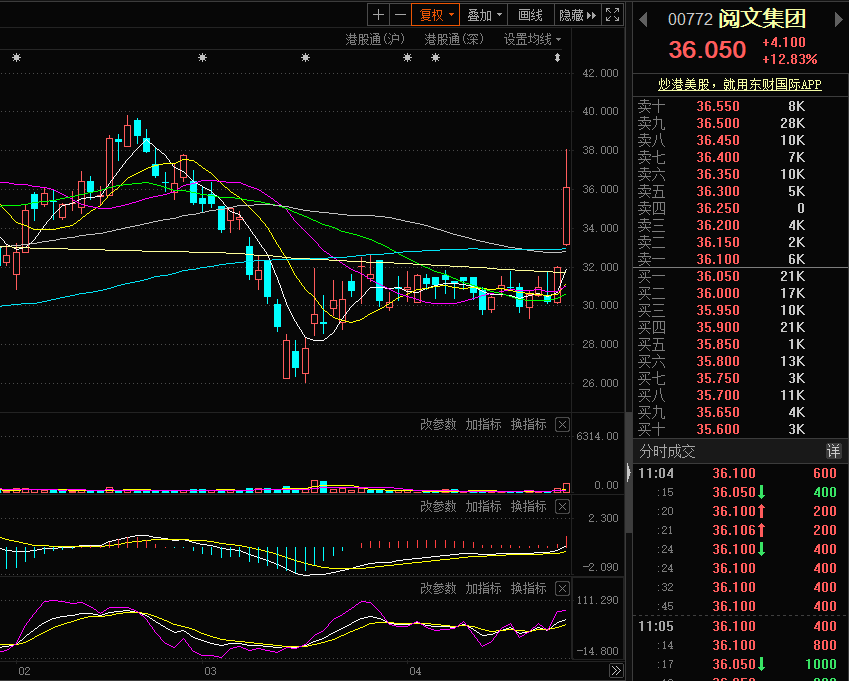The image size is (849, 681).
Task: Zoom in chart with plus button
Action: (378, 15)
